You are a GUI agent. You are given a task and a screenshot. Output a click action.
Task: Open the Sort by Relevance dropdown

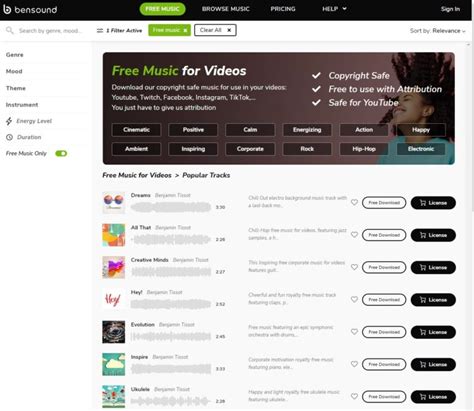(437, 31)
